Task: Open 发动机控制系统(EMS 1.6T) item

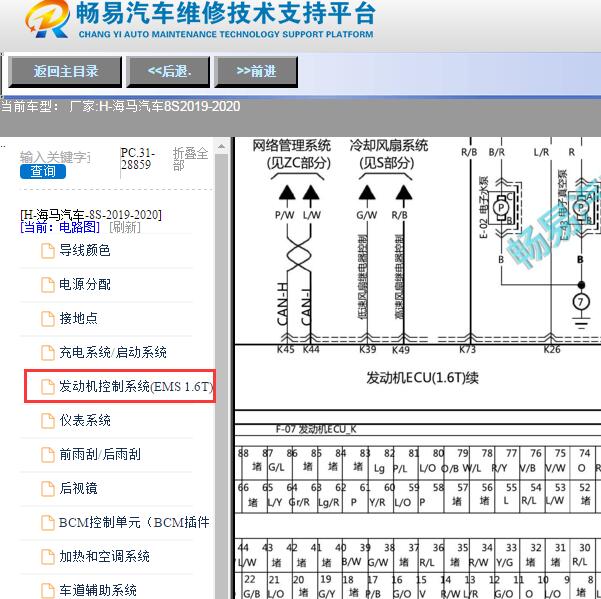Action: coord(136,387)
